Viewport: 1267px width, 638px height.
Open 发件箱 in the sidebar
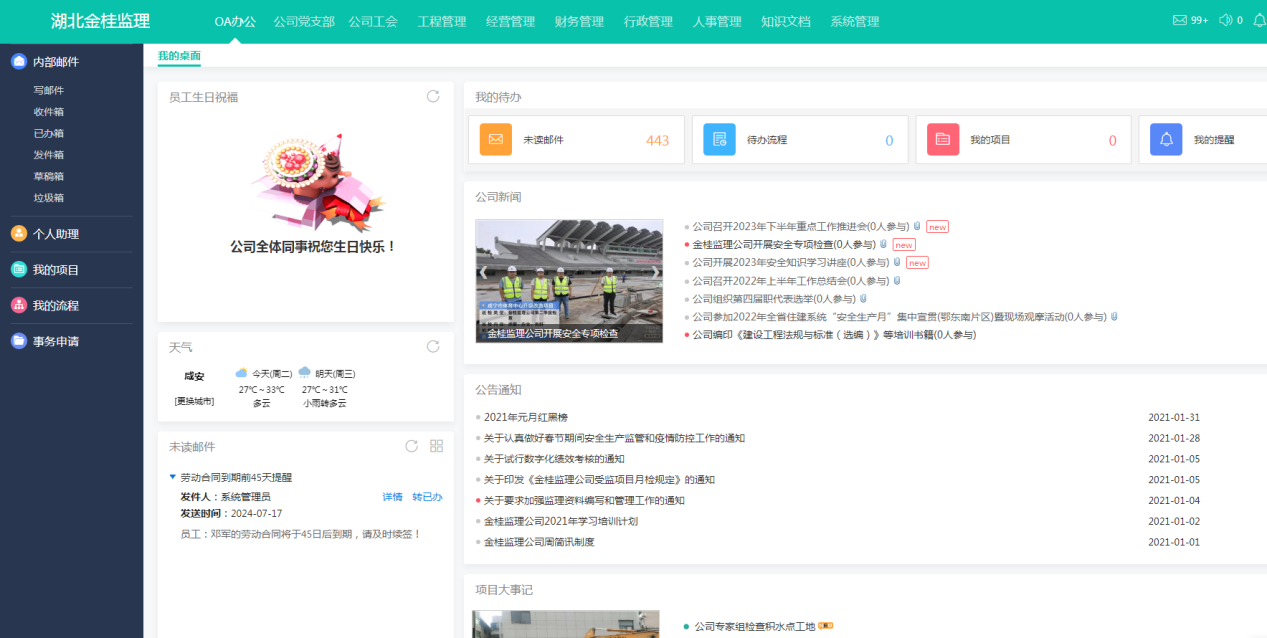pos(48,155)
